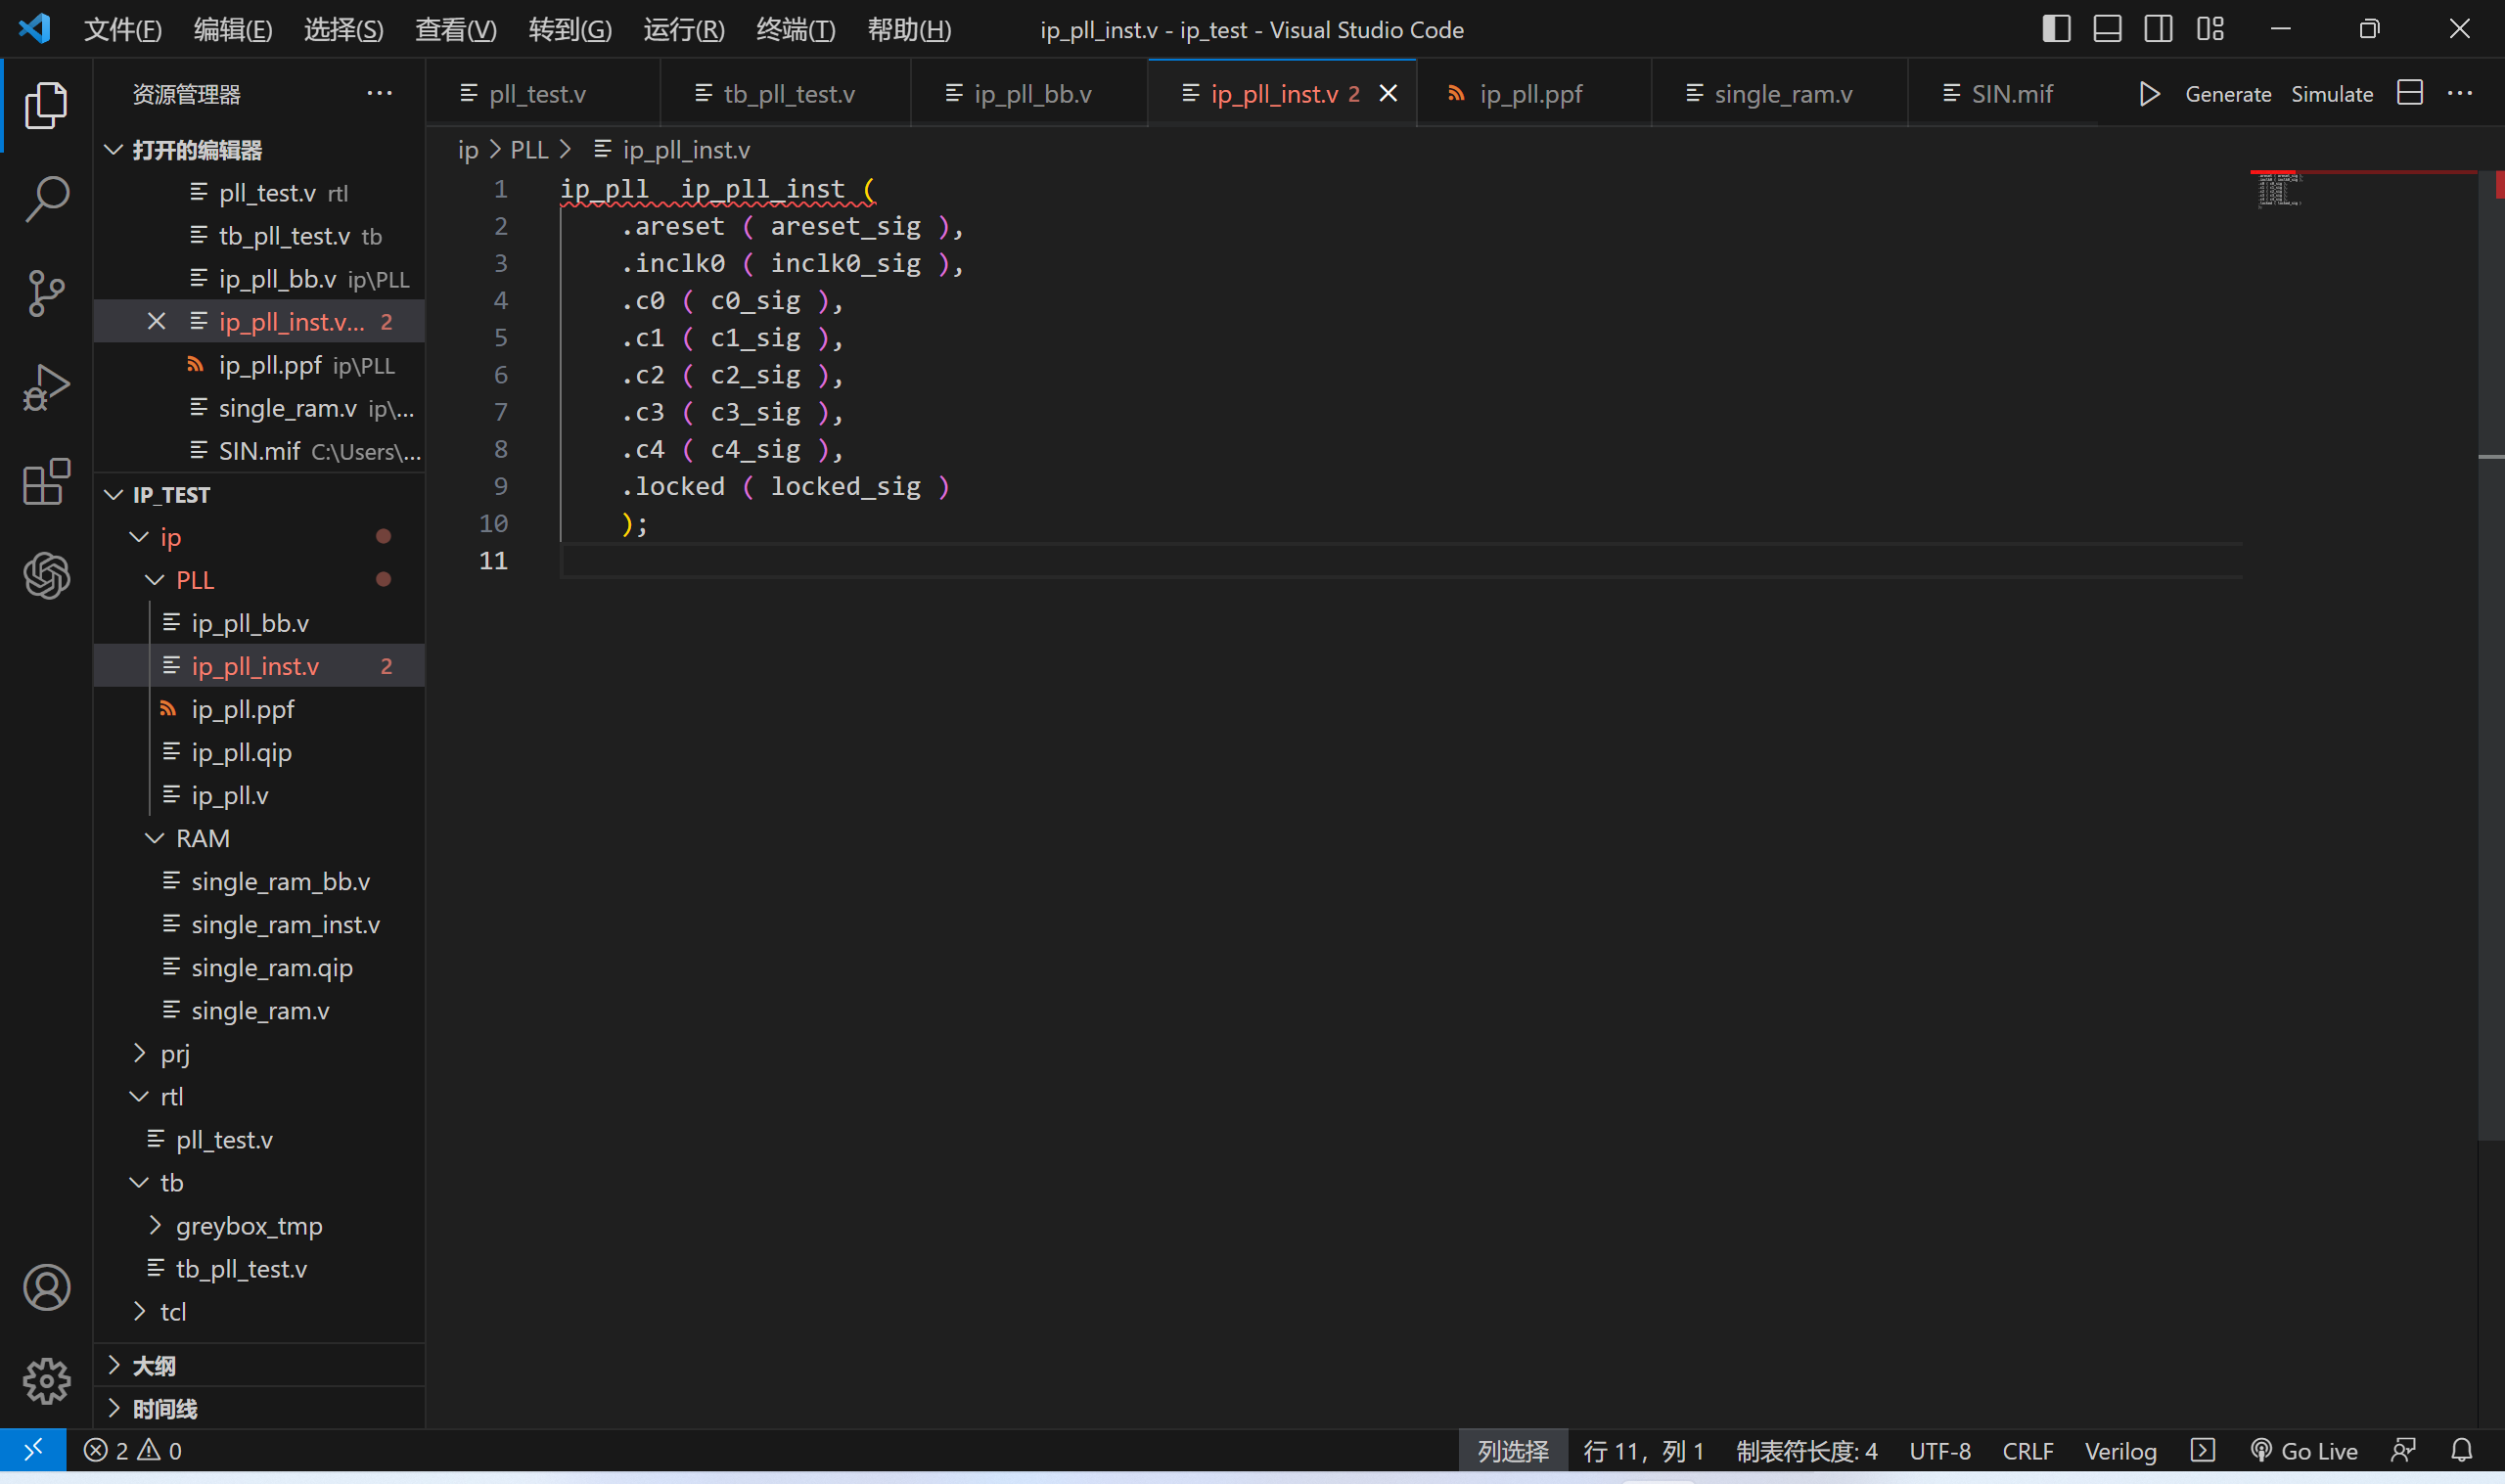Open the Accounts icon in activity bar

pyautogui.click(x=46, y=1287)
